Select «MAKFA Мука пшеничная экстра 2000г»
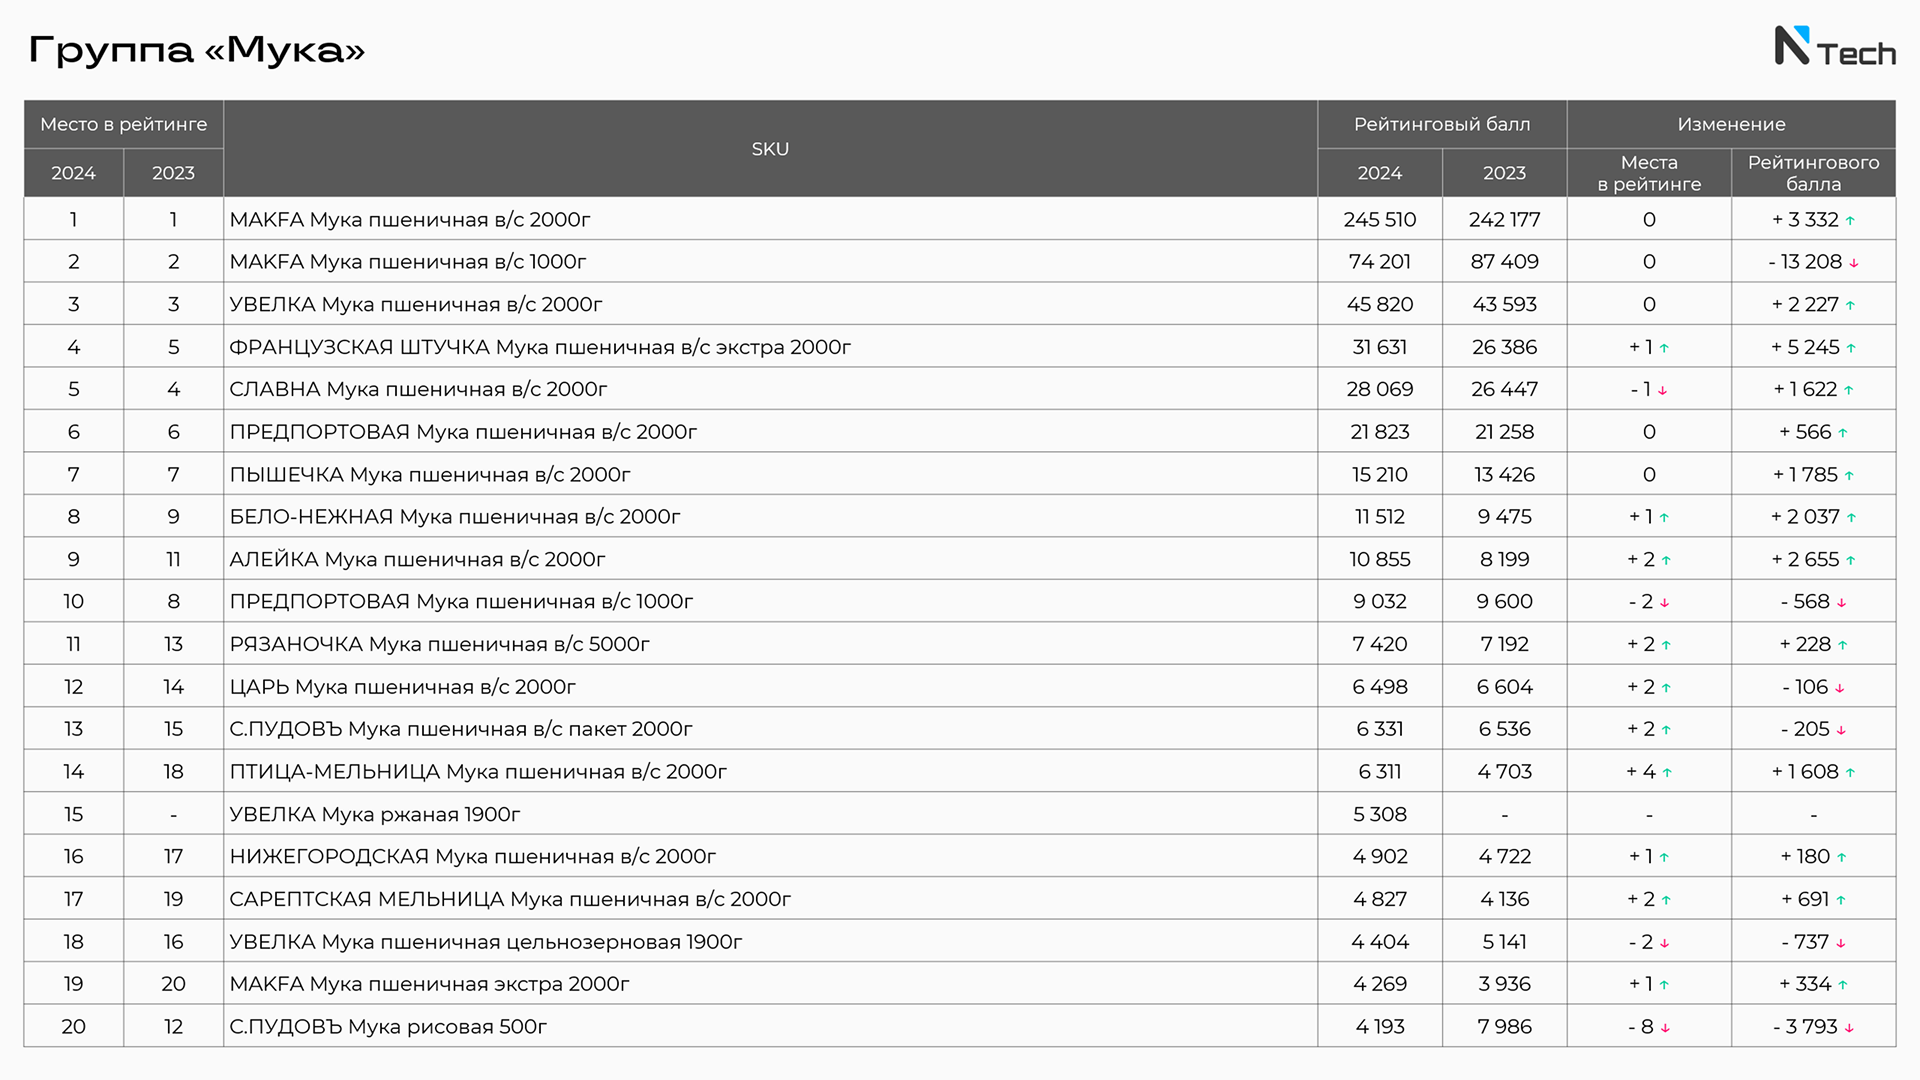The image size is (1920, 1080). coord(960,984)
